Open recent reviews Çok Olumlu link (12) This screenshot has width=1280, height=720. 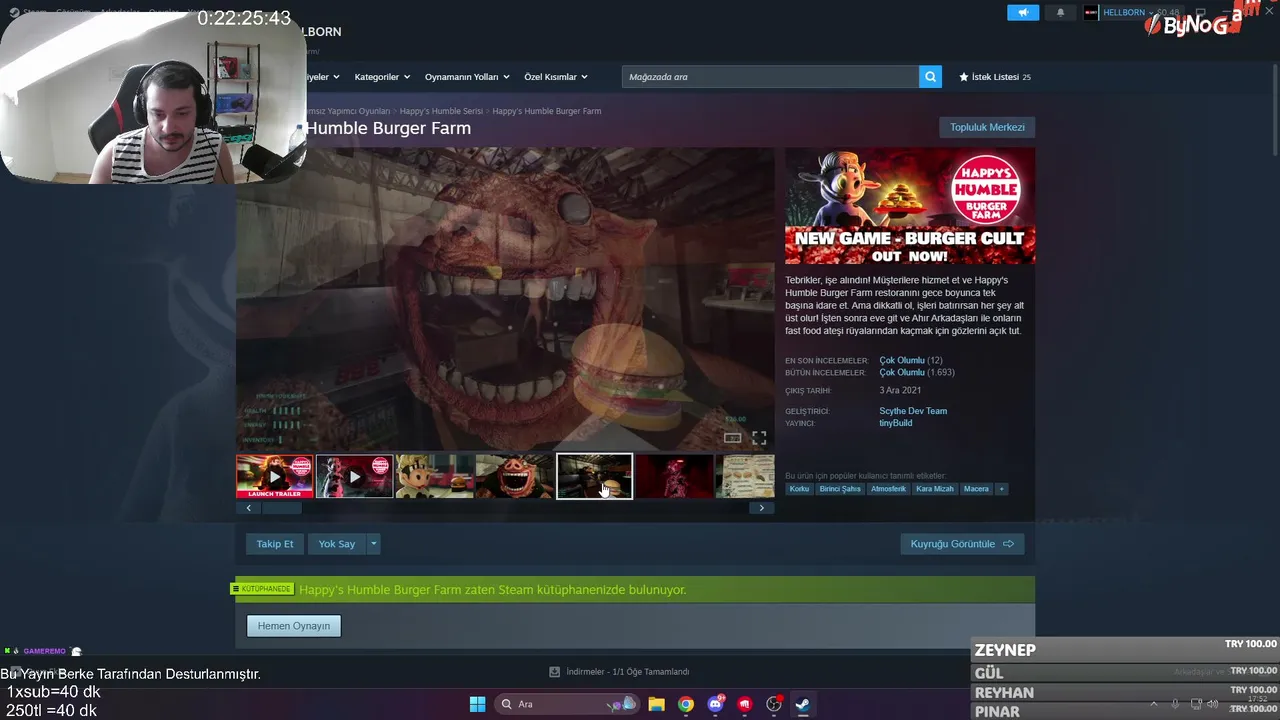tap(902, 360)
